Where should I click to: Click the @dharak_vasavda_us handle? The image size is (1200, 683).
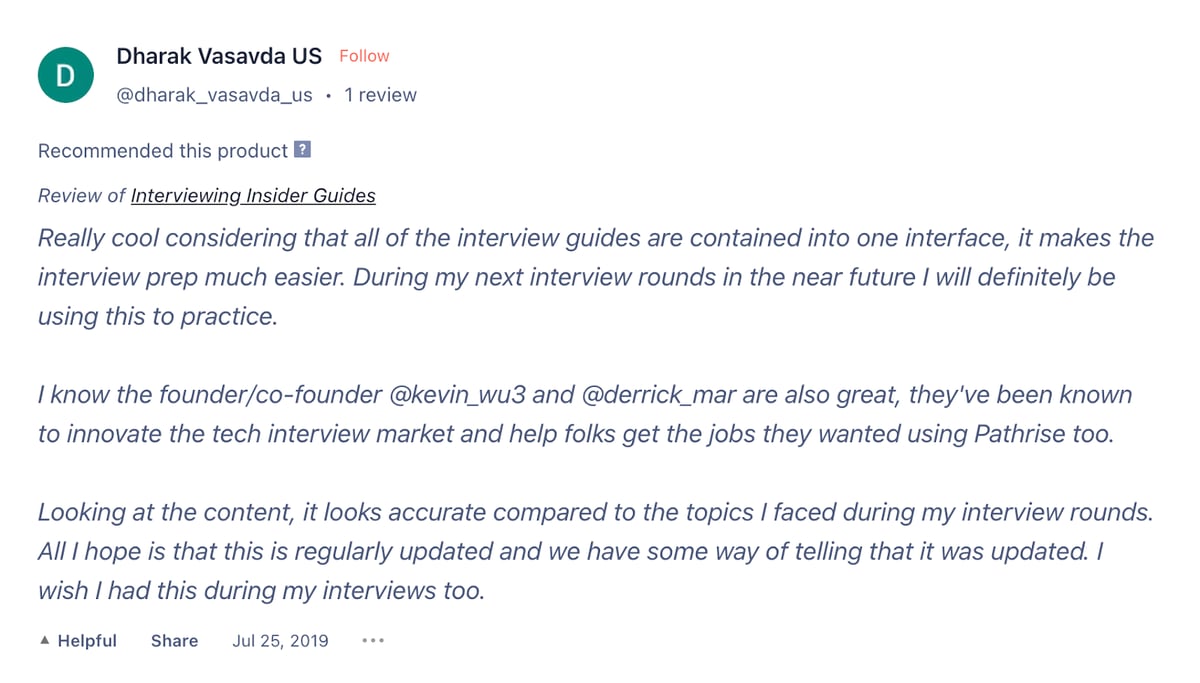pyautogui.click(x=214, y=95)
